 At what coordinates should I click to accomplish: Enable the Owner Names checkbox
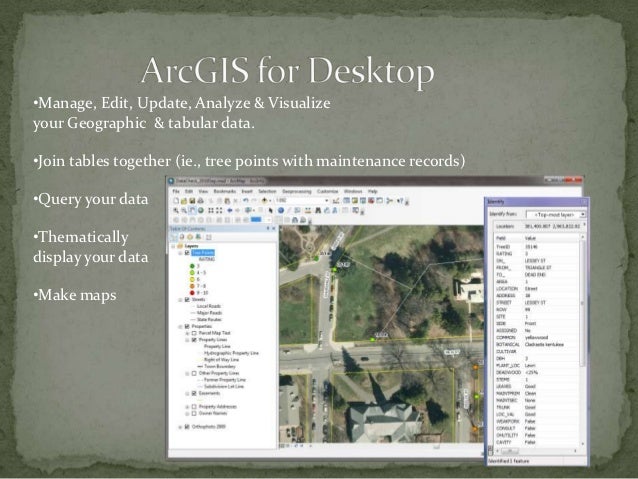pyautogui.click(x=194, y=413)
